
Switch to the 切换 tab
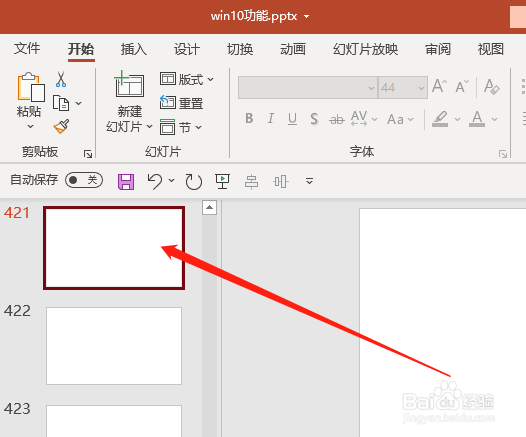point(240,49)
